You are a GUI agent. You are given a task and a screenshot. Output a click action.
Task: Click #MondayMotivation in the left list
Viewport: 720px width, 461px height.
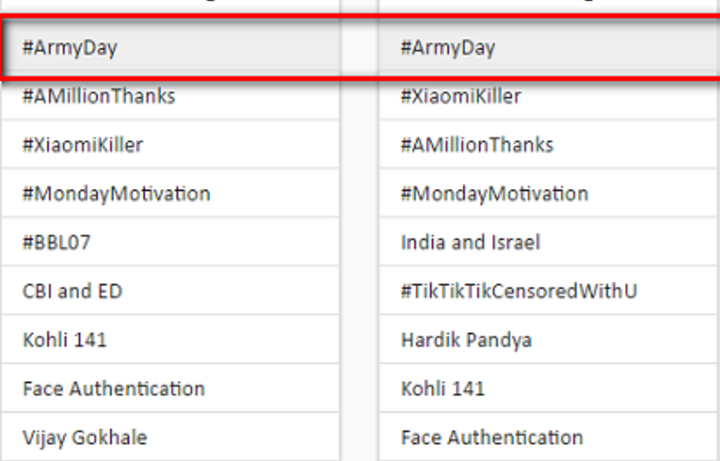(x=116, y=193)
